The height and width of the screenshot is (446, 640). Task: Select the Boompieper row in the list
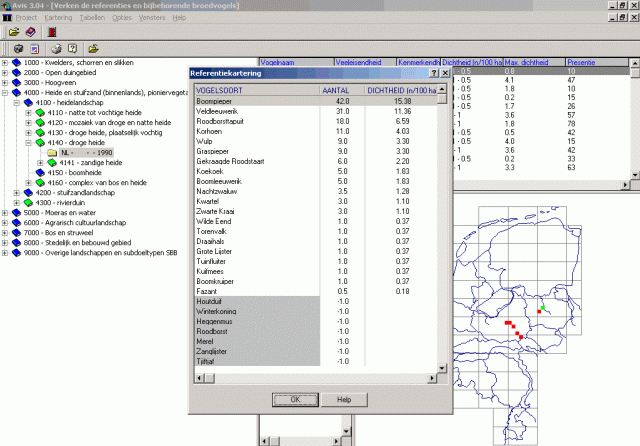pyautogui.click(x=316, y=101)
